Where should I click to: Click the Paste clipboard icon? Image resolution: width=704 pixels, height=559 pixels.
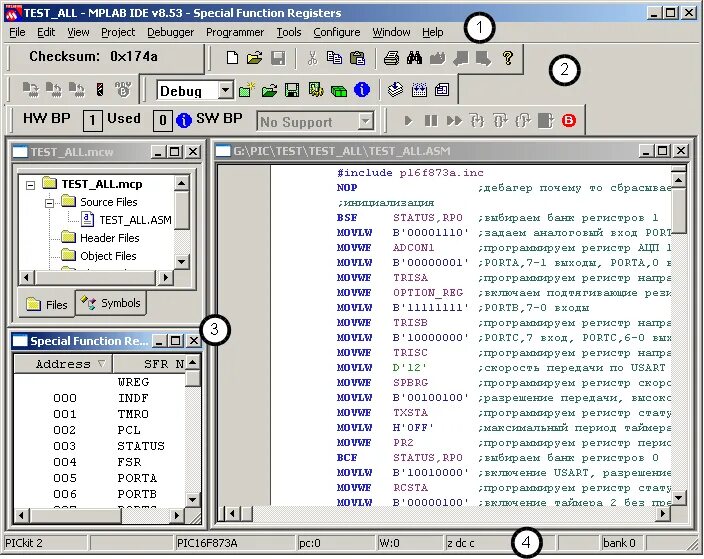pos(357,58)
